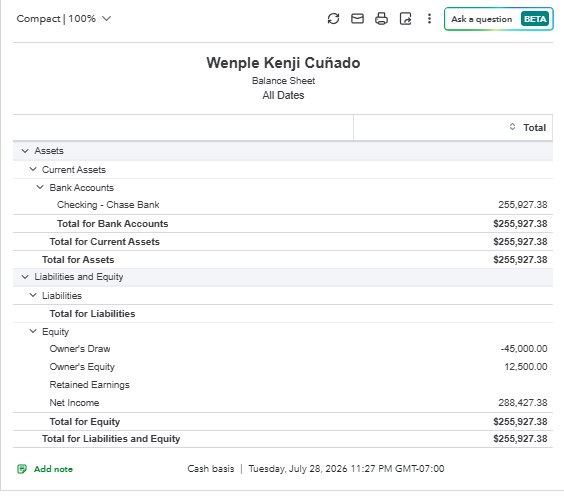Click Total for Liabilities and Equity amount

tap(520, 439)
